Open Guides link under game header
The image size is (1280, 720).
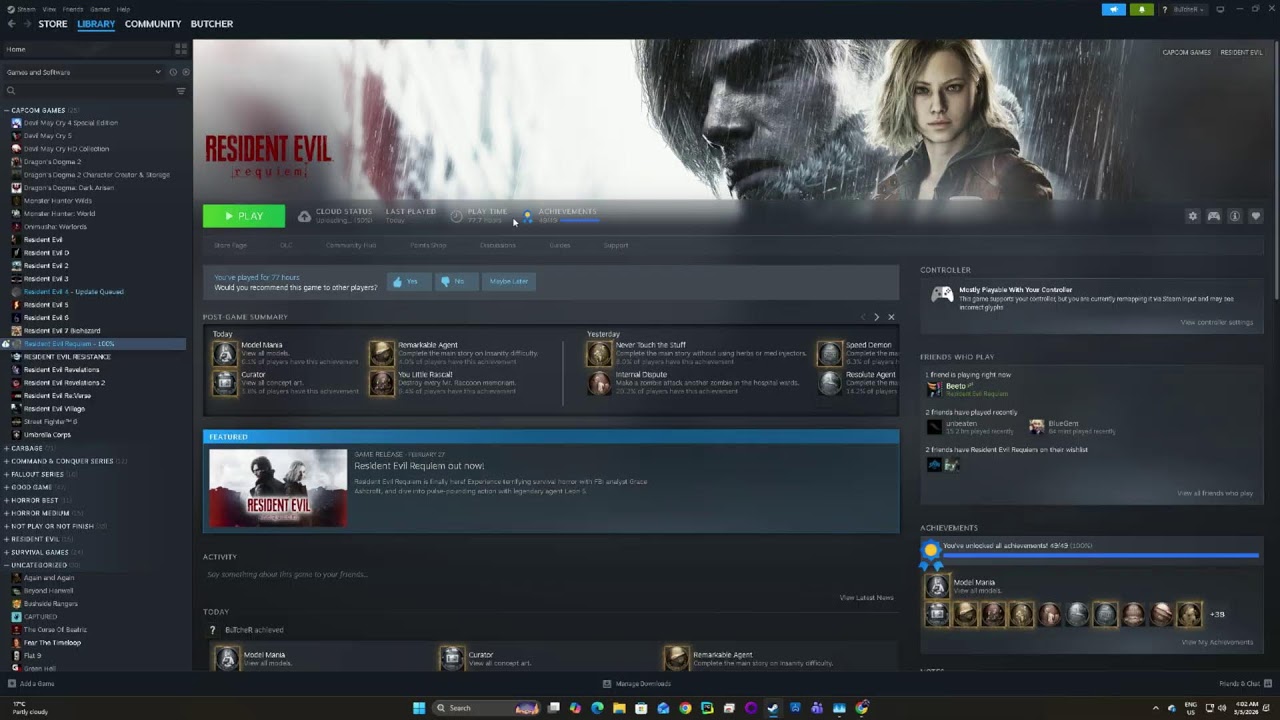pyautogui.click(x=560, y=245)
